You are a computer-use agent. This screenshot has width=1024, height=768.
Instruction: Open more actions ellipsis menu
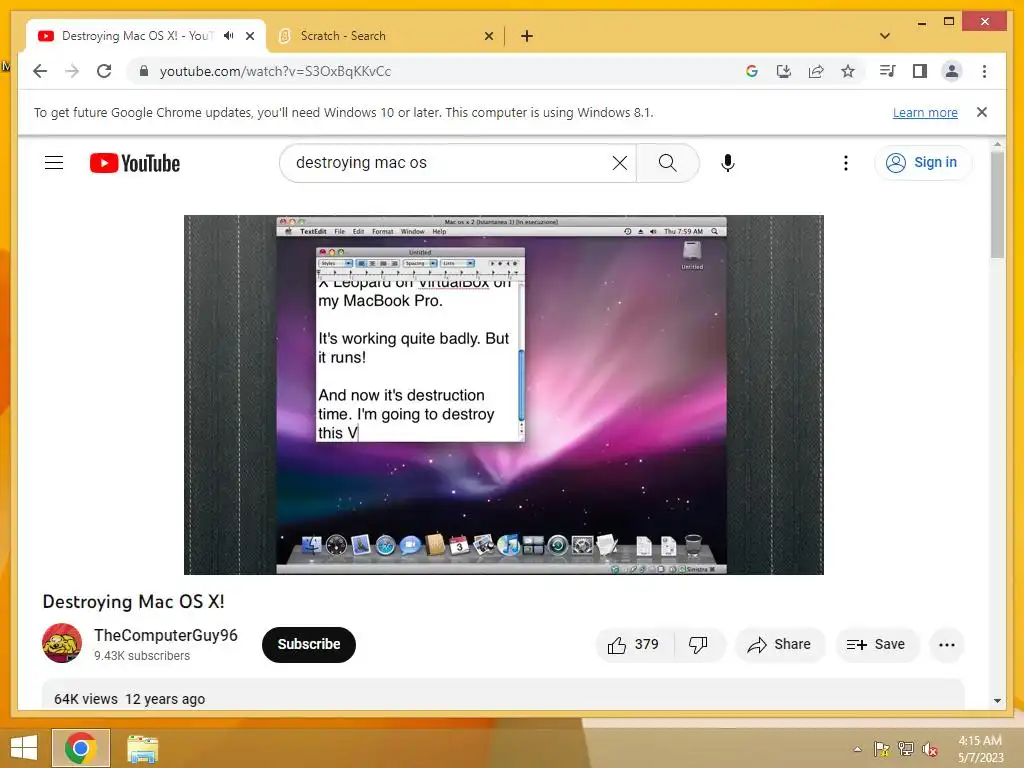coord(946,645)
